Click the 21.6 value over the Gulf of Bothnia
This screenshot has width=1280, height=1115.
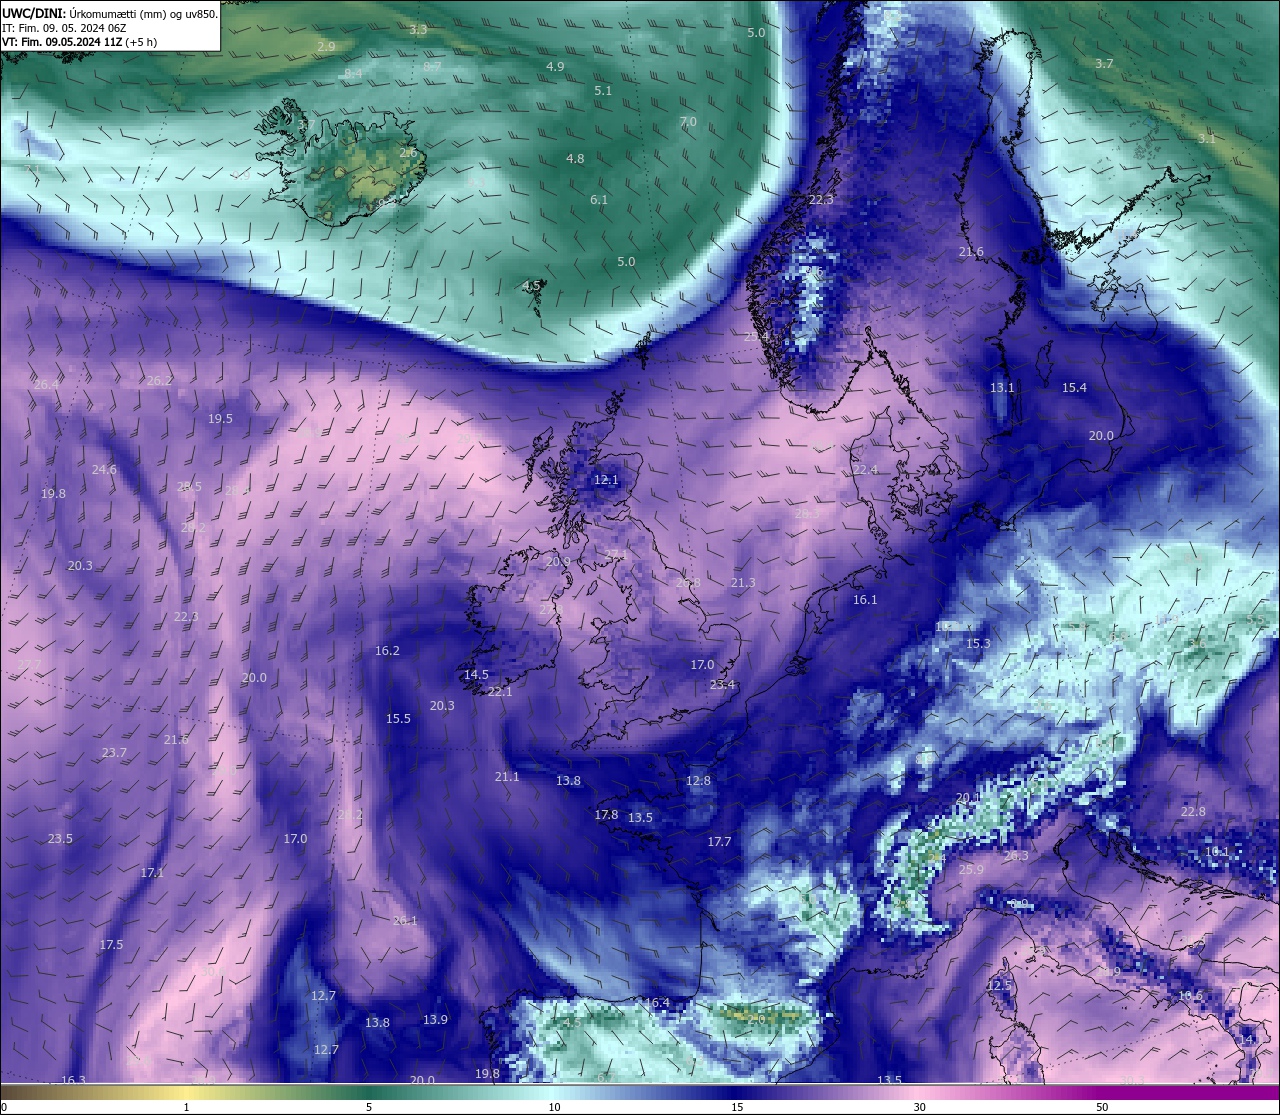pyautogui.click(x=971, y=251)
